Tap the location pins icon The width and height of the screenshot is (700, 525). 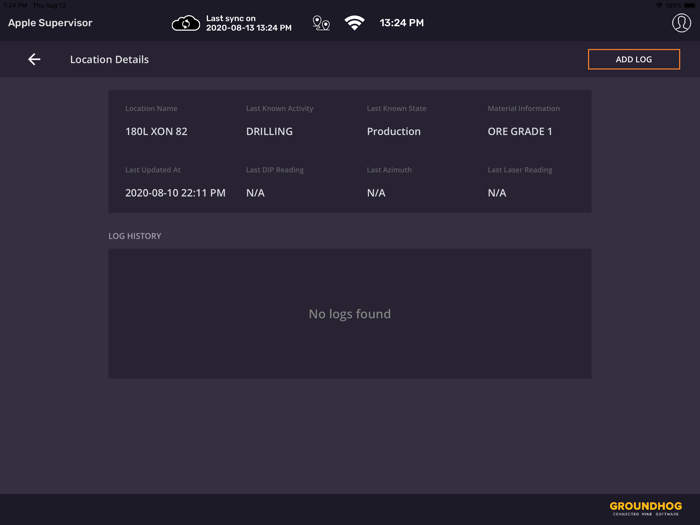(321, 23)
